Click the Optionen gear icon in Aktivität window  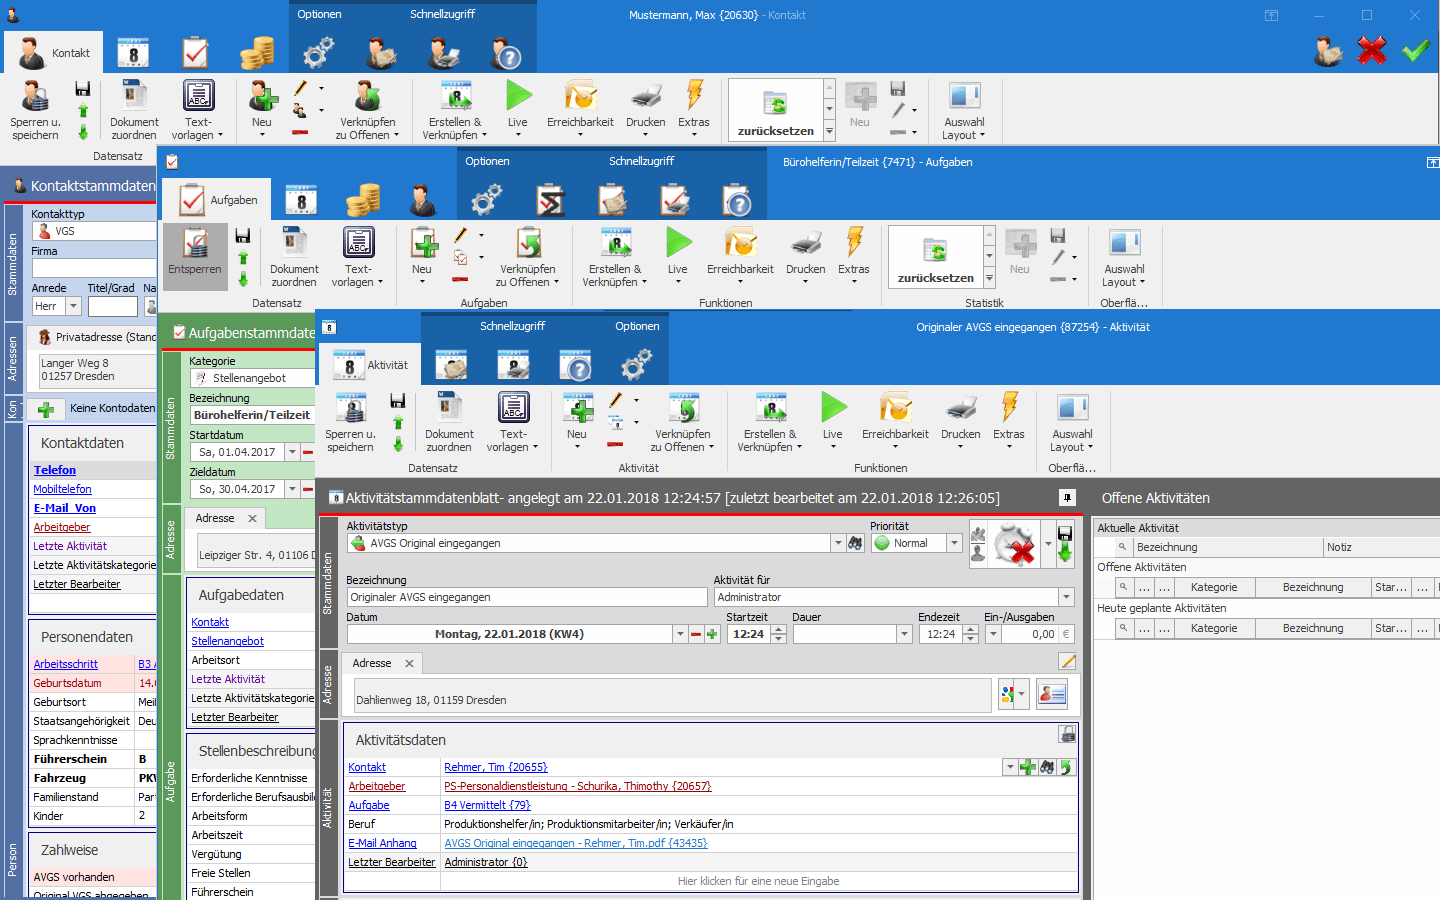coord(637,365)
